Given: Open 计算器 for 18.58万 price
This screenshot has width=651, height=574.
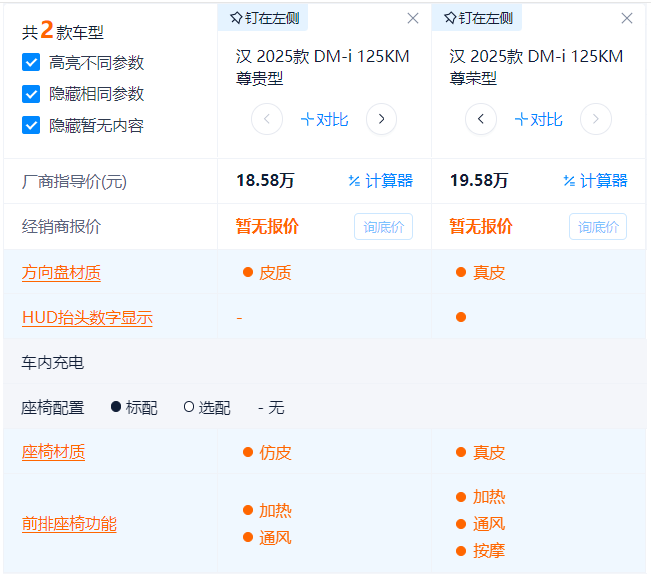Looking at the screenshot, I should tap(380, 181).
